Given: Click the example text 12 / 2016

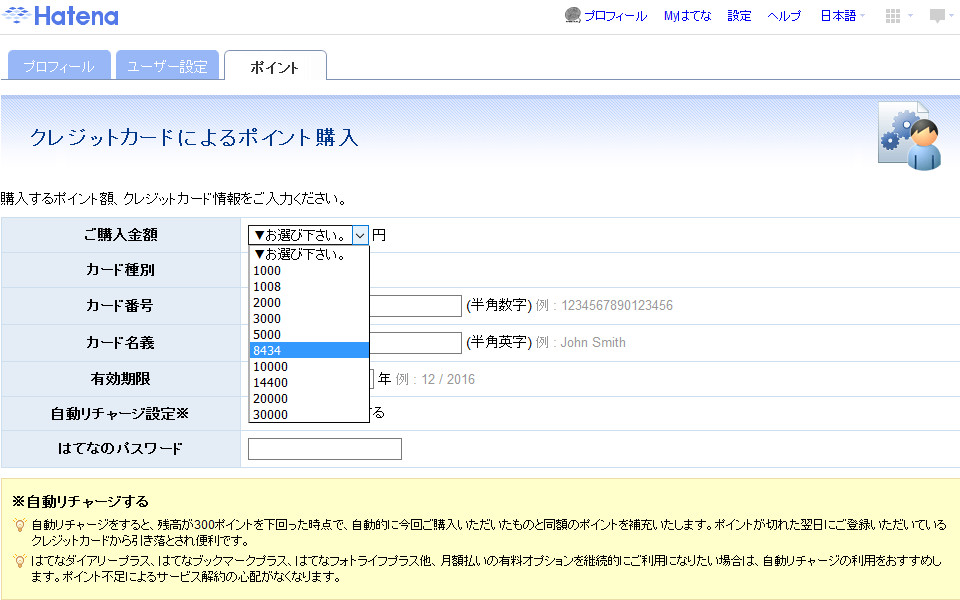Looking at the screenshot, I should click(x=448, y=379).
